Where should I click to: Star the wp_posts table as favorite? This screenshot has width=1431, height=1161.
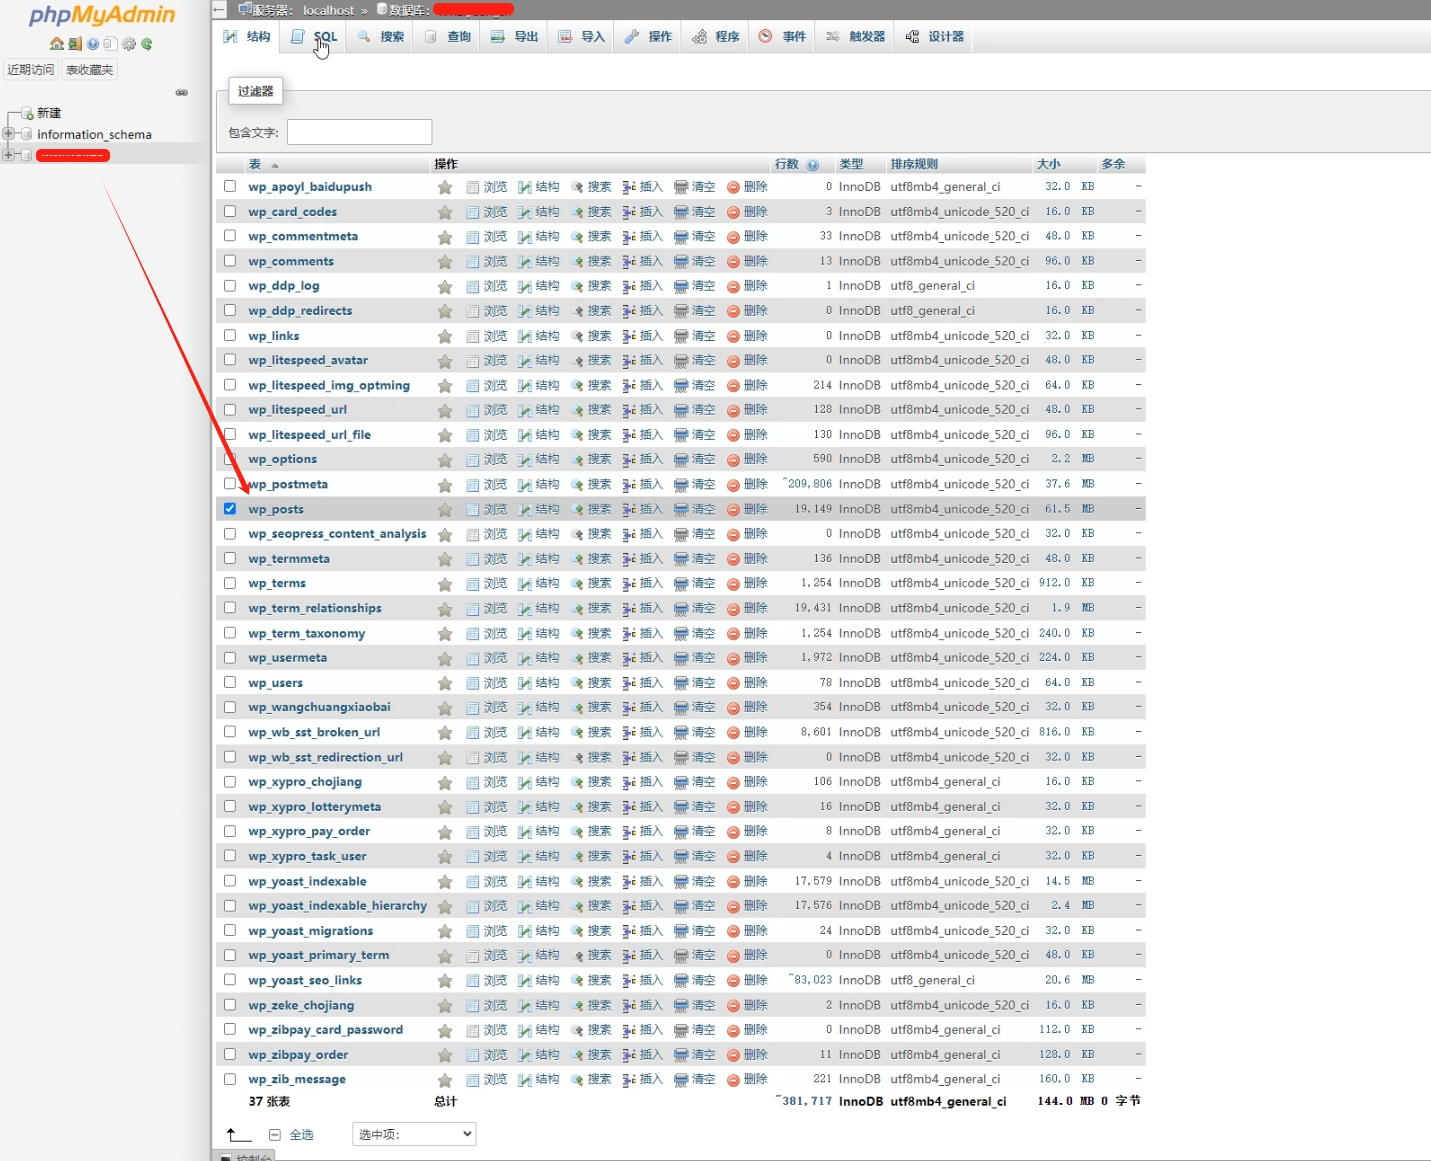click(445, 510)
